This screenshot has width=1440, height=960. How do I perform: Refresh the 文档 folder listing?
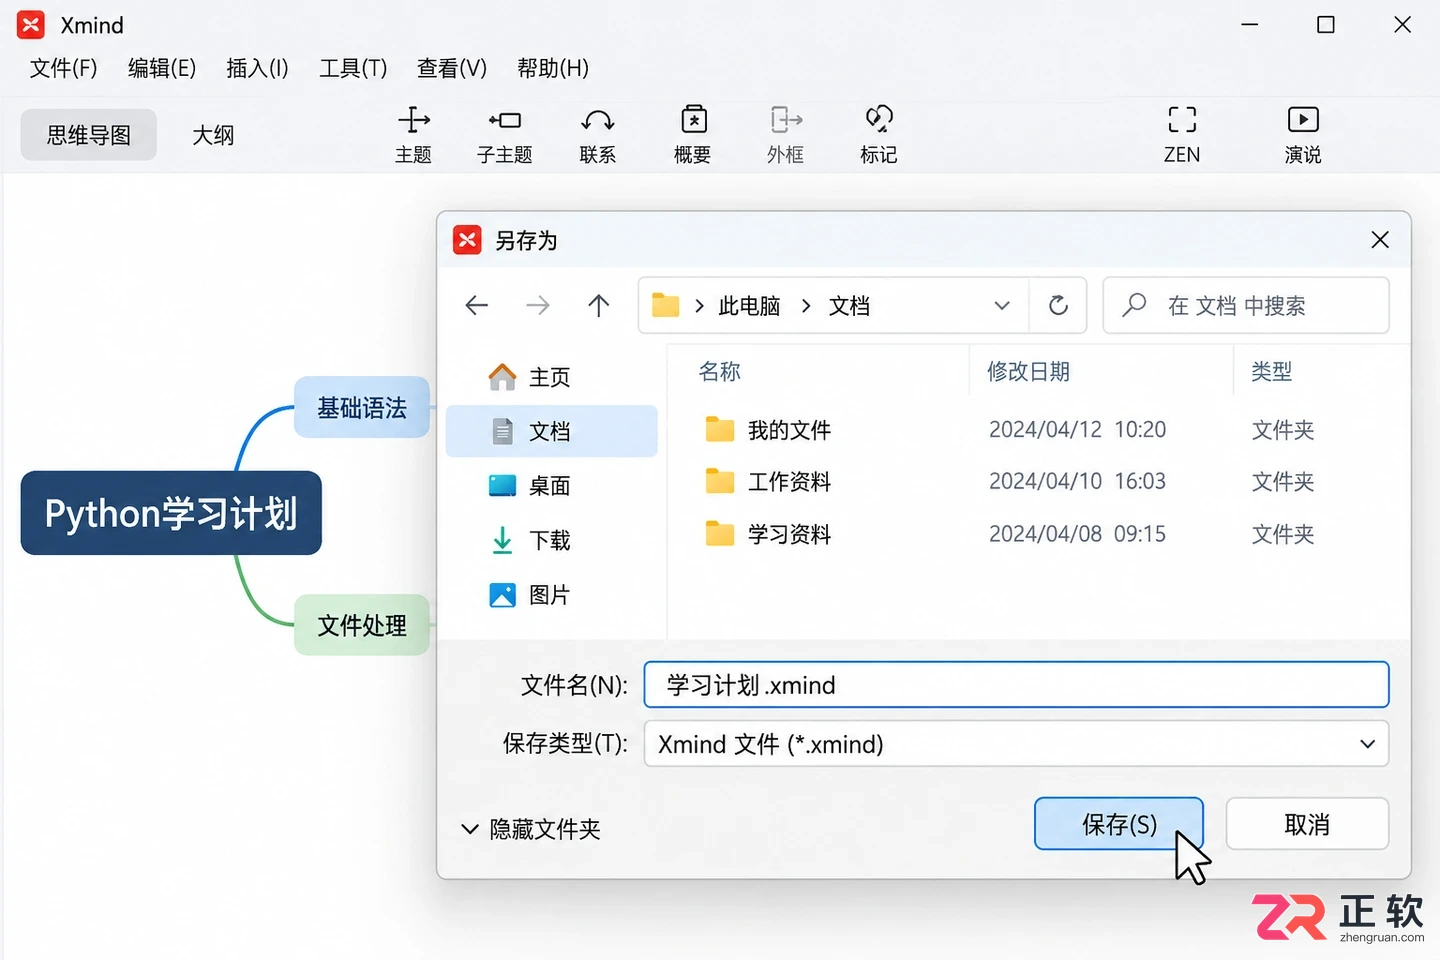[x=1058, y=305]
